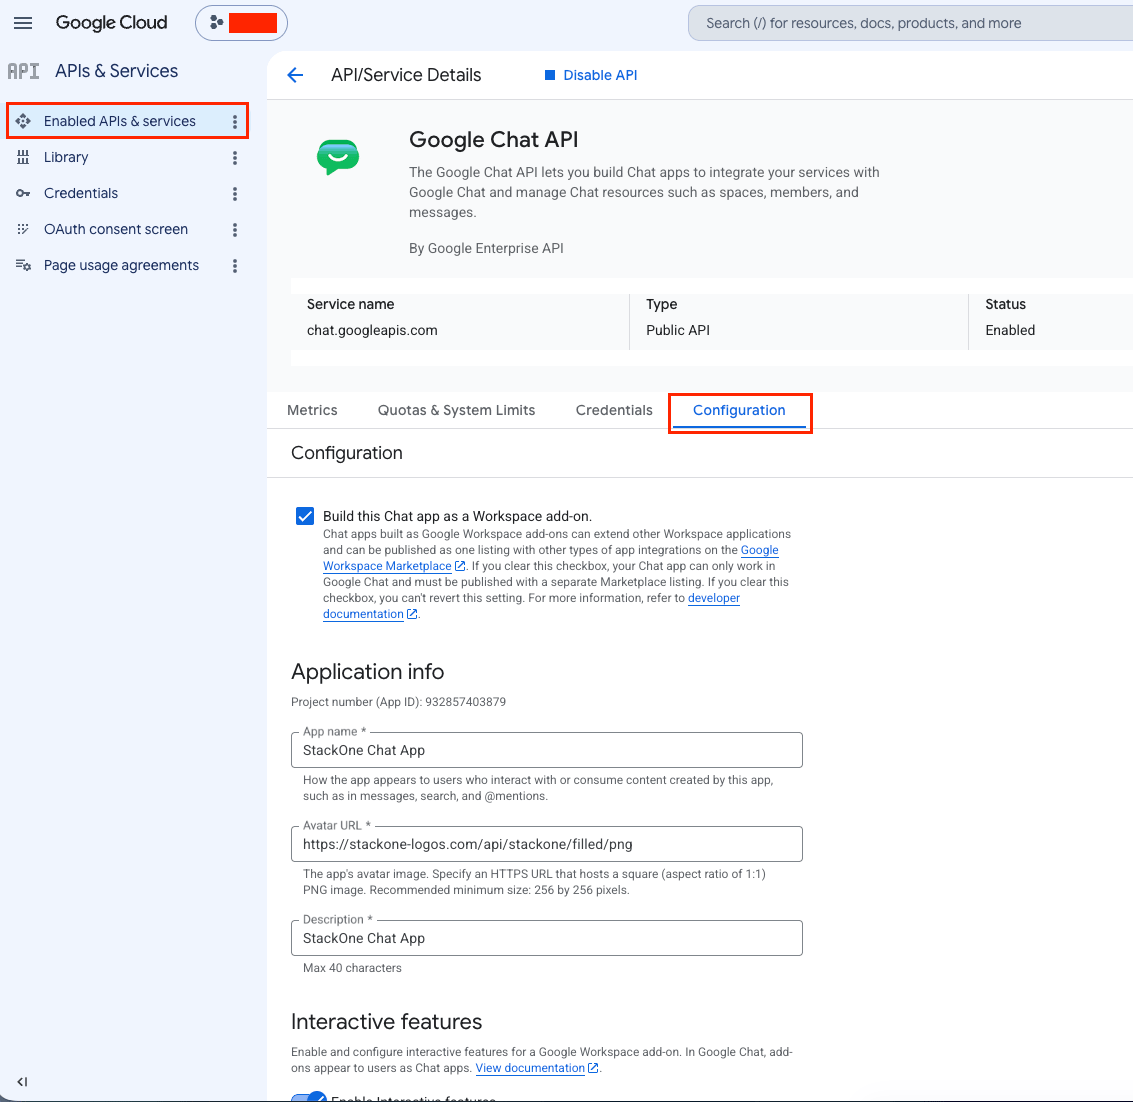Click the OAuth consent screen icon
Screen dimensions: 1133x1102
pyautogui.click(x=23, y=229)
